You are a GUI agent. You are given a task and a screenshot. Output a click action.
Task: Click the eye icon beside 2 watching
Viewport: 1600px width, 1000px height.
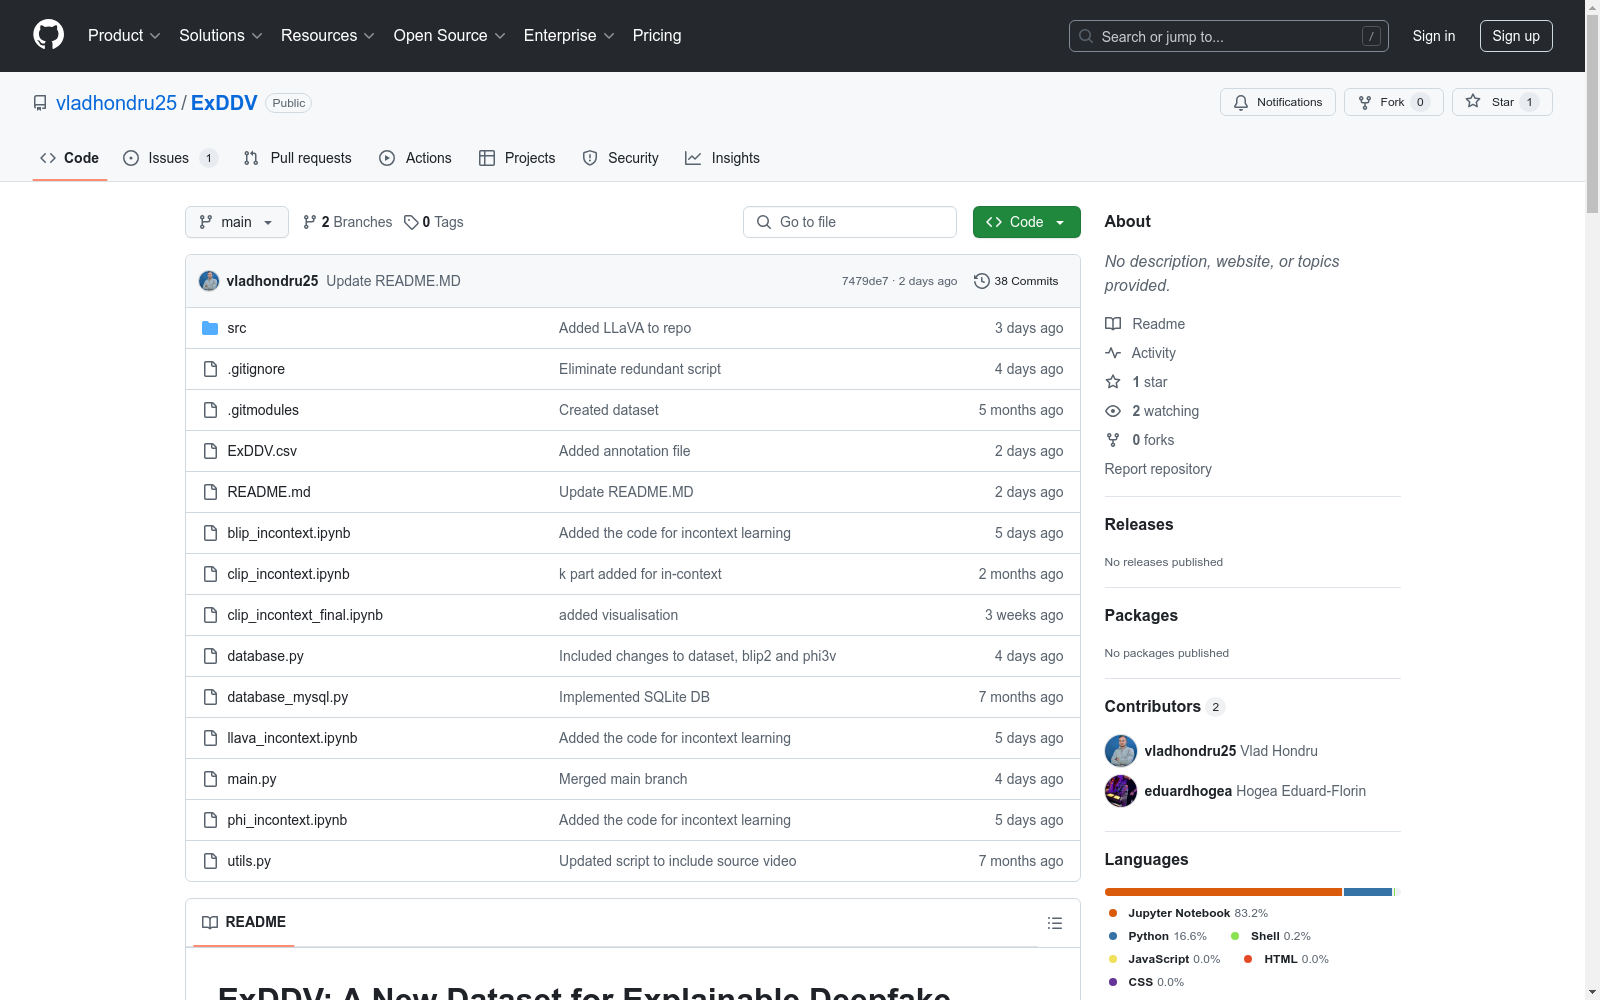pos(1113,411)
